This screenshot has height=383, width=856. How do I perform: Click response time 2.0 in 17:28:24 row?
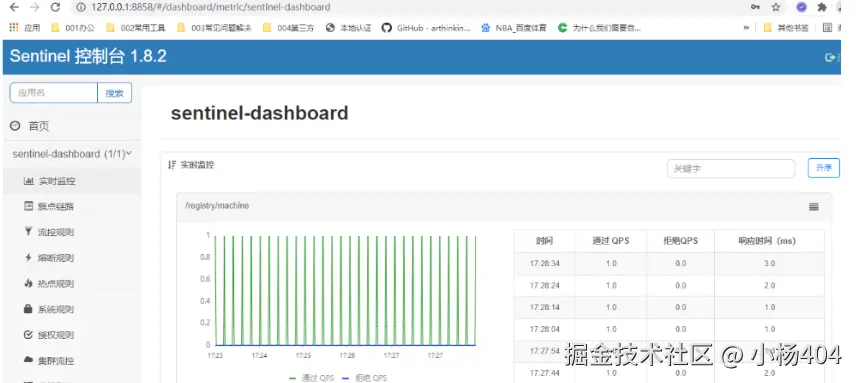(x=769, y=285)
